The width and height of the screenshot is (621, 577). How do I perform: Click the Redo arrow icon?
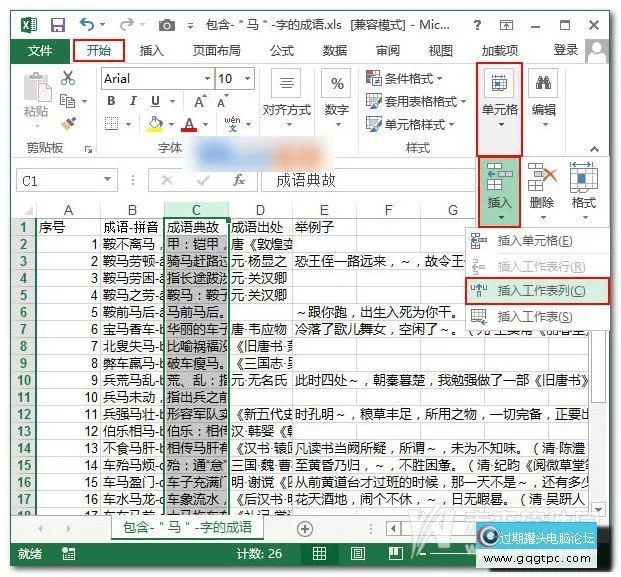tap(127, 25)
